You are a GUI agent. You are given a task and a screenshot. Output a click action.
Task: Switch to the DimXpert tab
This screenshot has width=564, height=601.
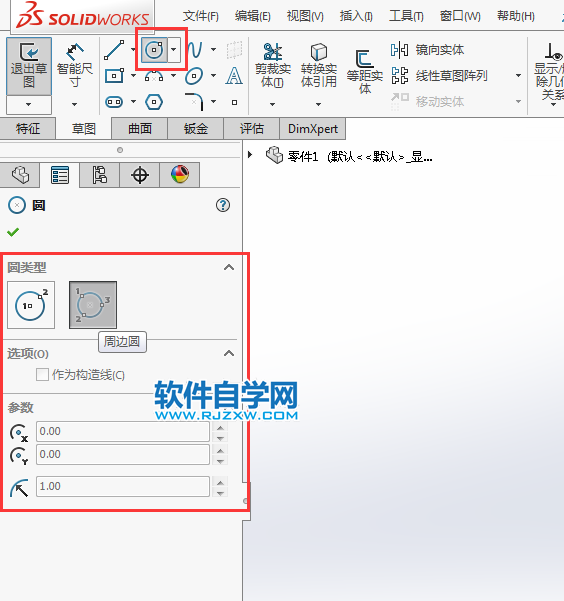(x=313, y=128)
